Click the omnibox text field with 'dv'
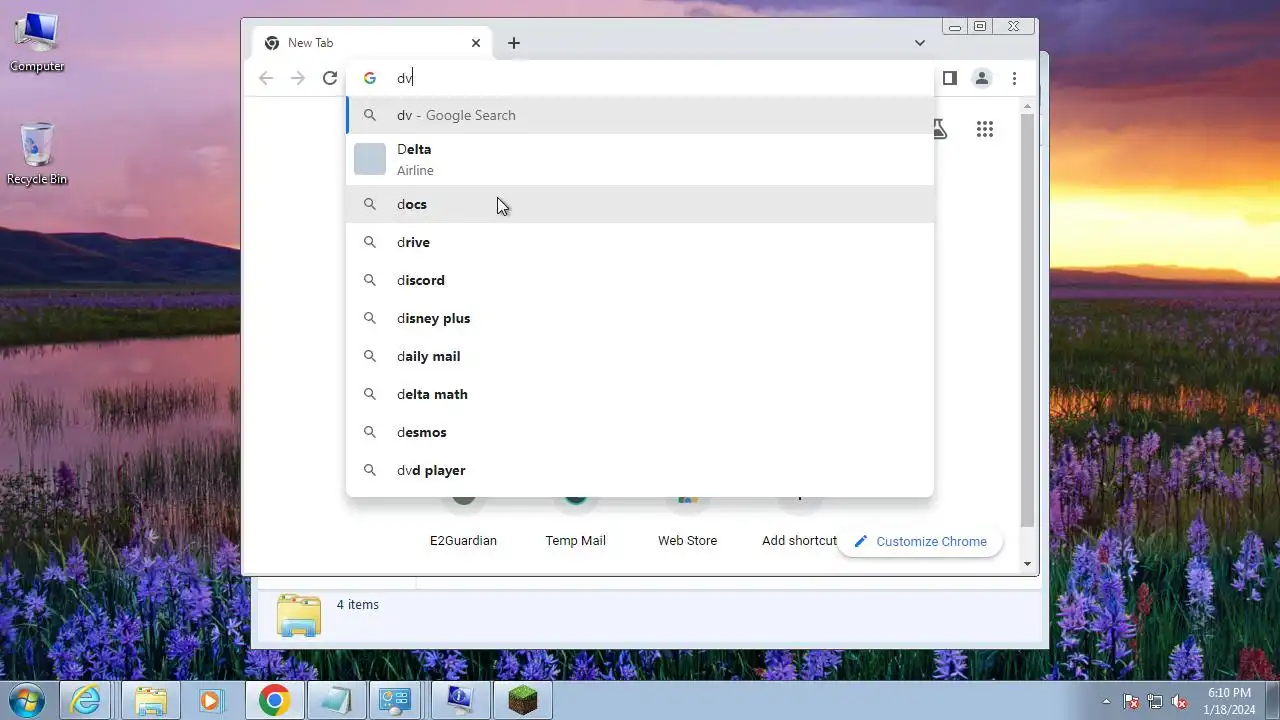This screenshot has width=1280, height=720. pyautogui.click(x=640, y=78)
